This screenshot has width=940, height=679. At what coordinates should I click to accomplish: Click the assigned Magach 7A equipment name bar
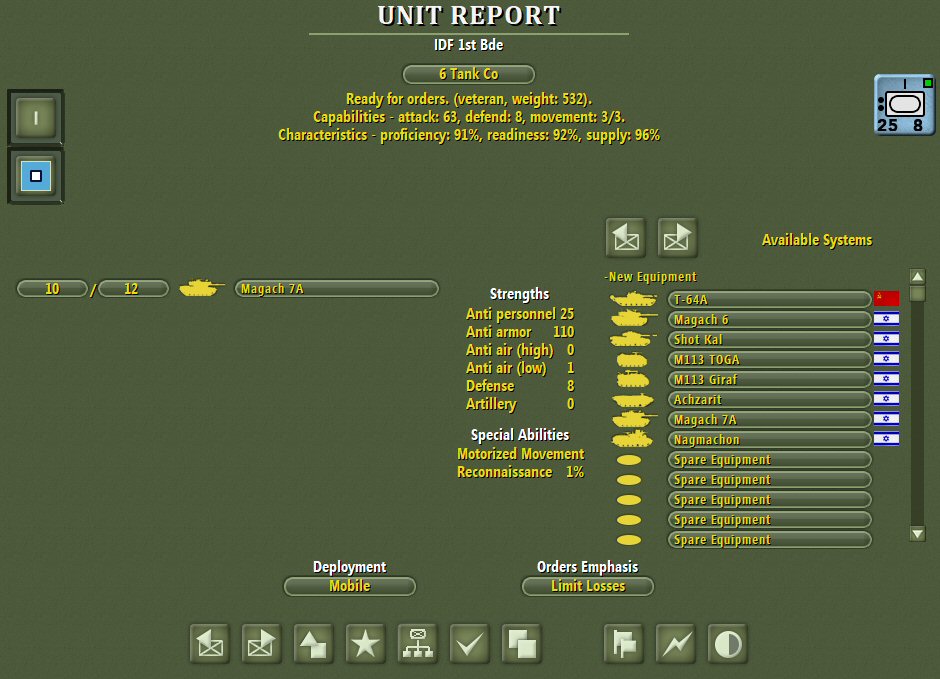click(x=336, y=288)
